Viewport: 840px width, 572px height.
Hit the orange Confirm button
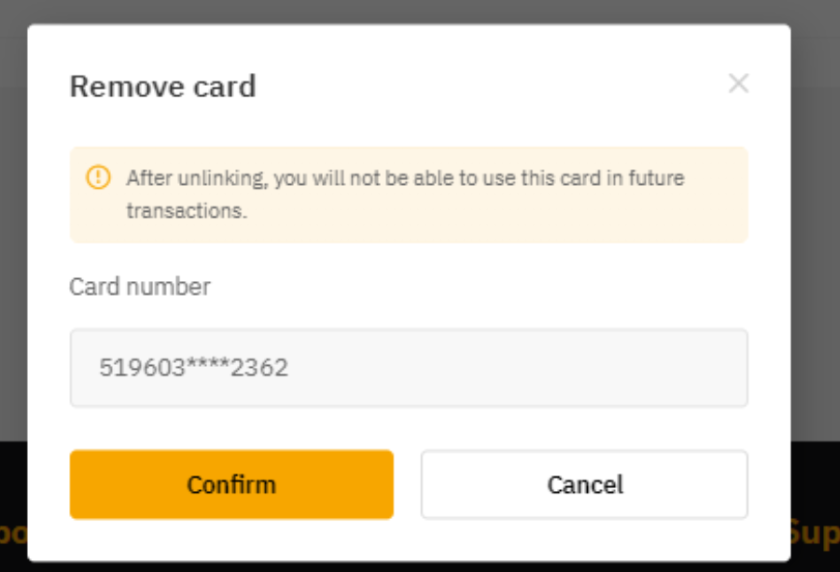click(x=231, y=485)
